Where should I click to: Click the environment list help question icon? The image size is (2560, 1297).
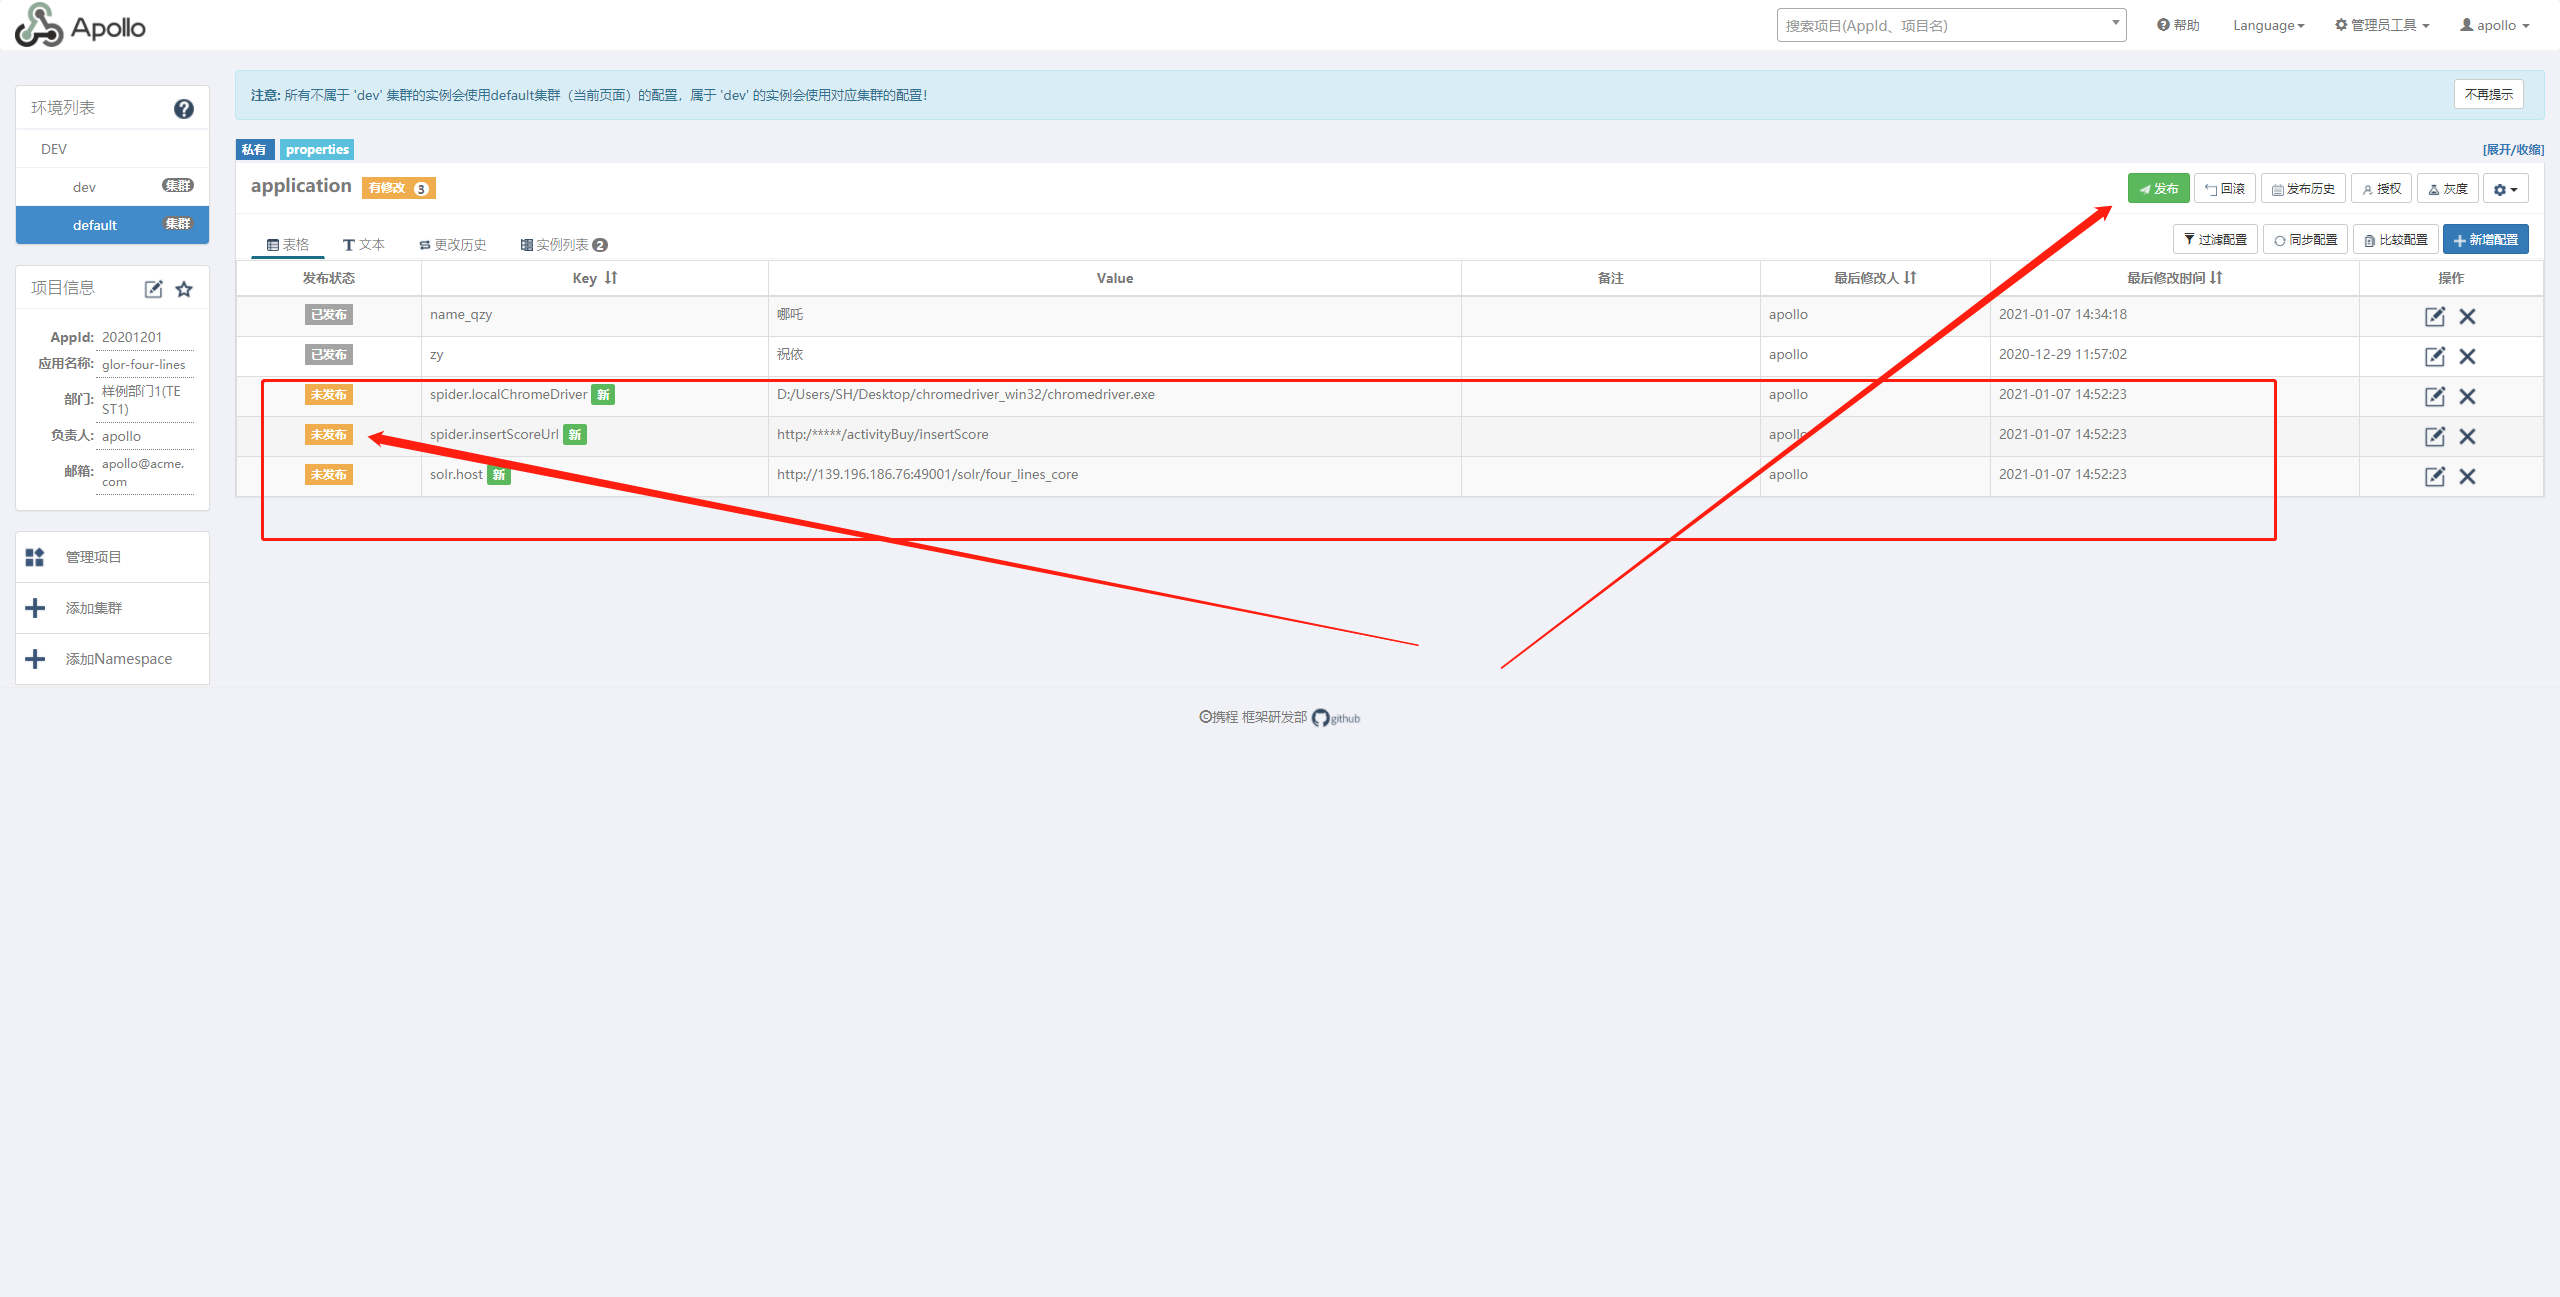184,109
